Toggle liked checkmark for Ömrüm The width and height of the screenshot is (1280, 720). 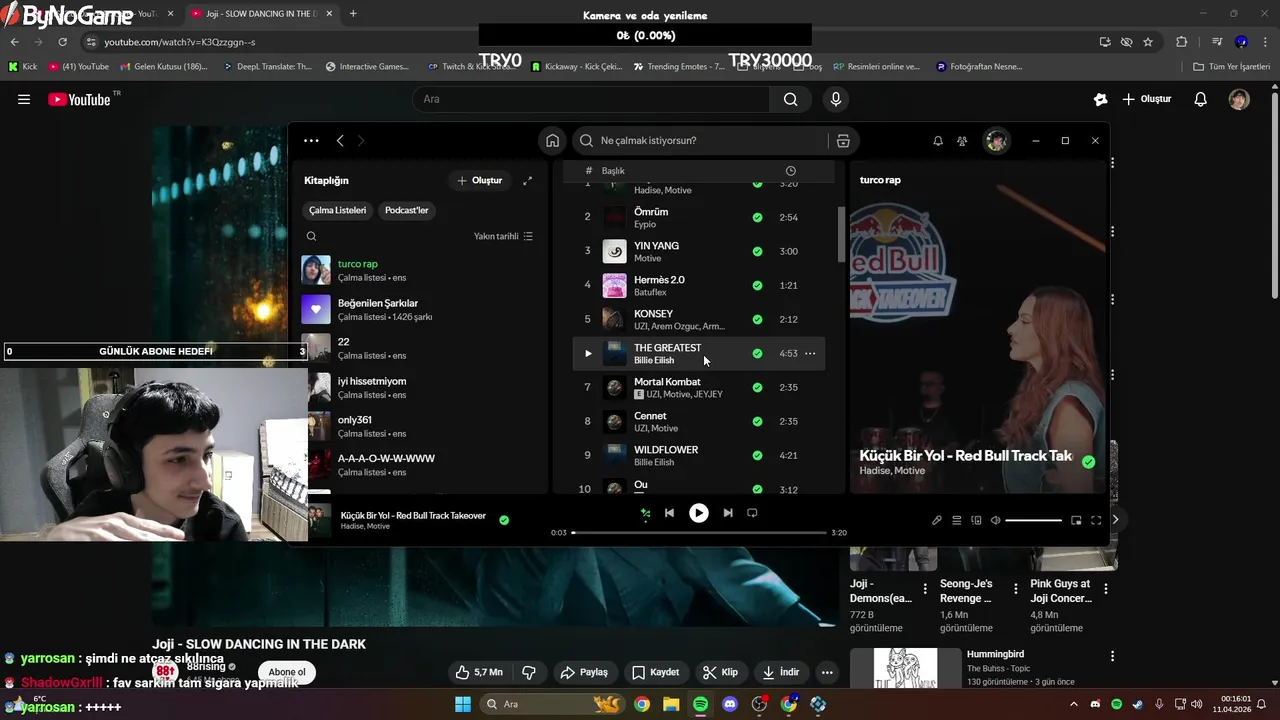click(757, 217)
